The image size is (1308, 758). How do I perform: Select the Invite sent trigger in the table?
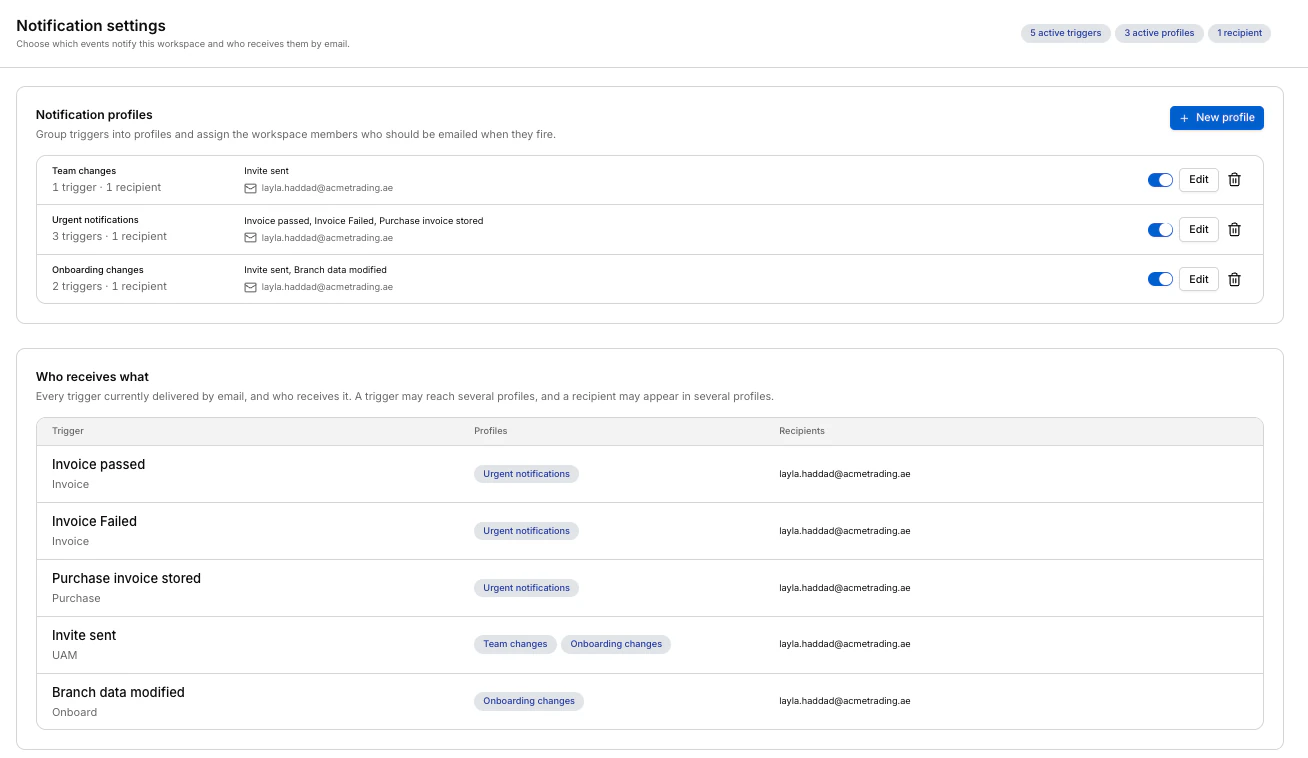(x=84, y=636)
